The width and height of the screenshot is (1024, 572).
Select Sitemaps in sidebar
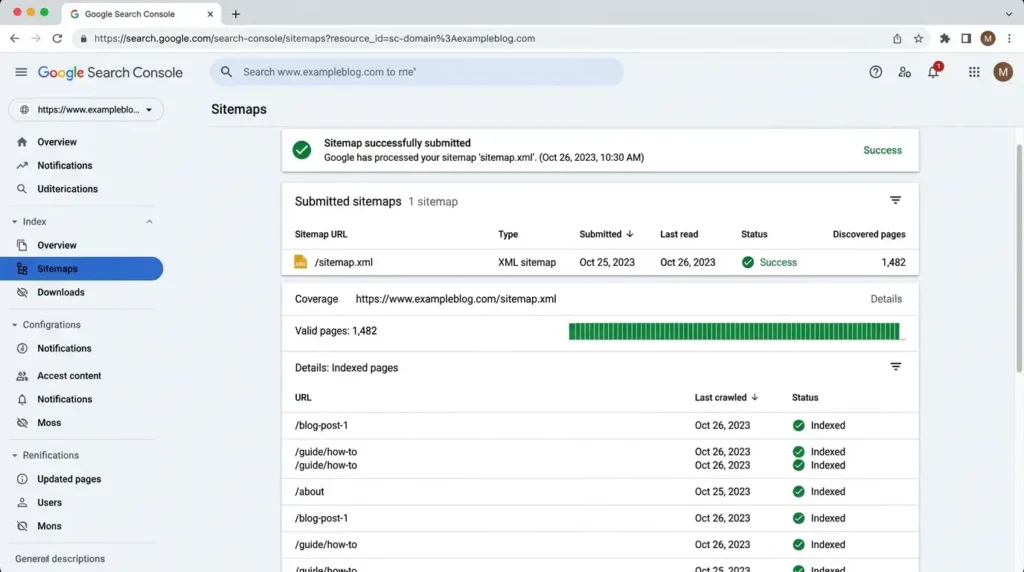[x=82, y=268]
